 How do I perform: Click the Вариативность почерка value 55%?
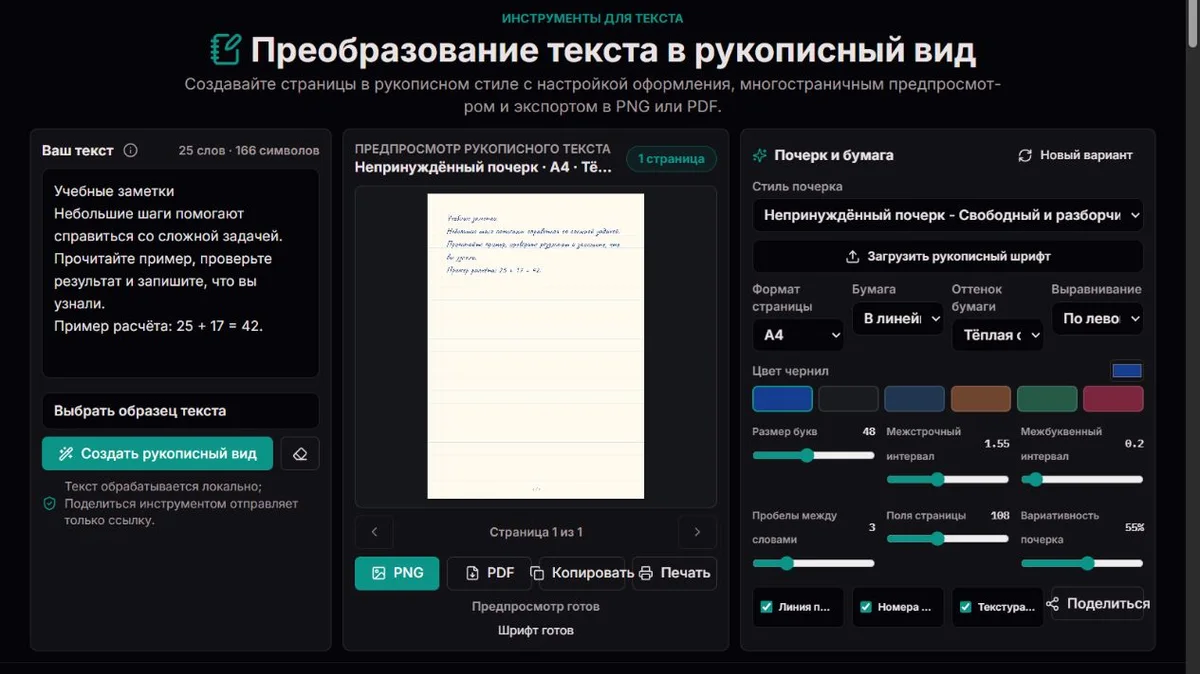[1134, 527]
